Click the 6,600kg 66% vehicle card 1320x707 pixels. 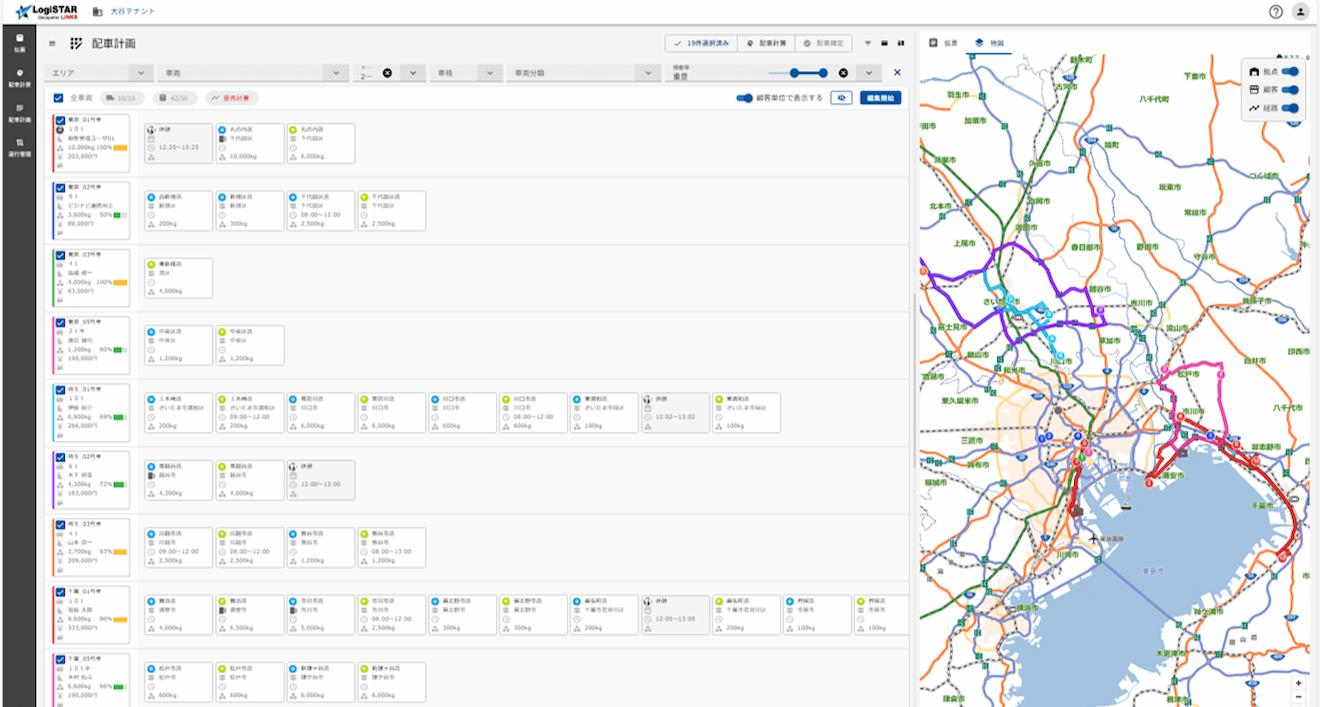tap(91, 680)
